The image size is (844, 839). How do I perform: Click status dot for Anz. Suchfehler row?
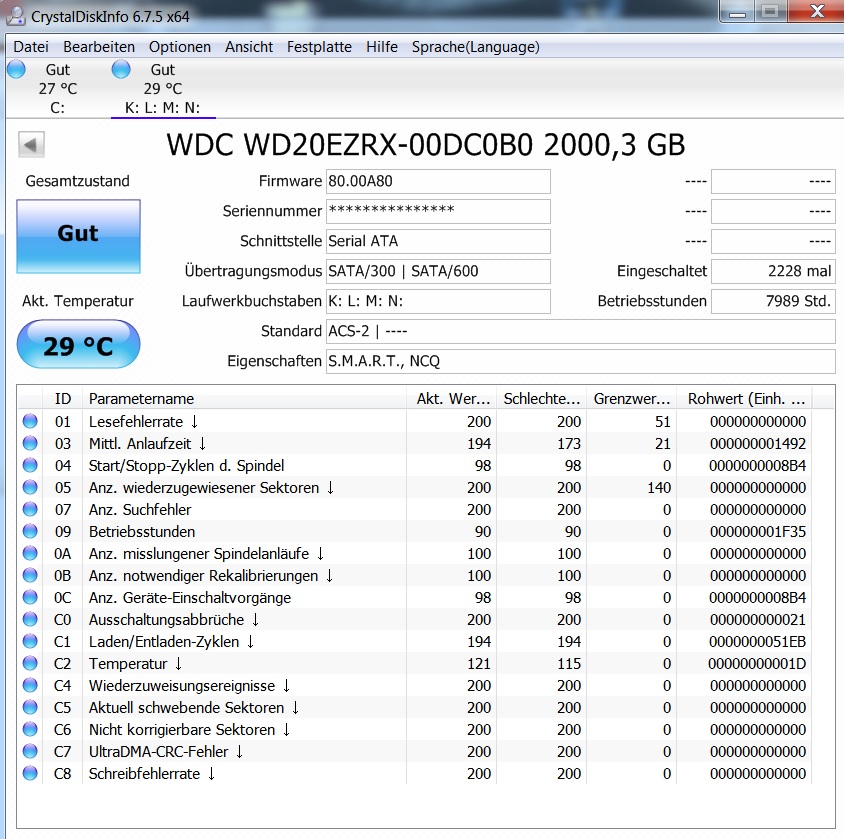coord(30,509)
